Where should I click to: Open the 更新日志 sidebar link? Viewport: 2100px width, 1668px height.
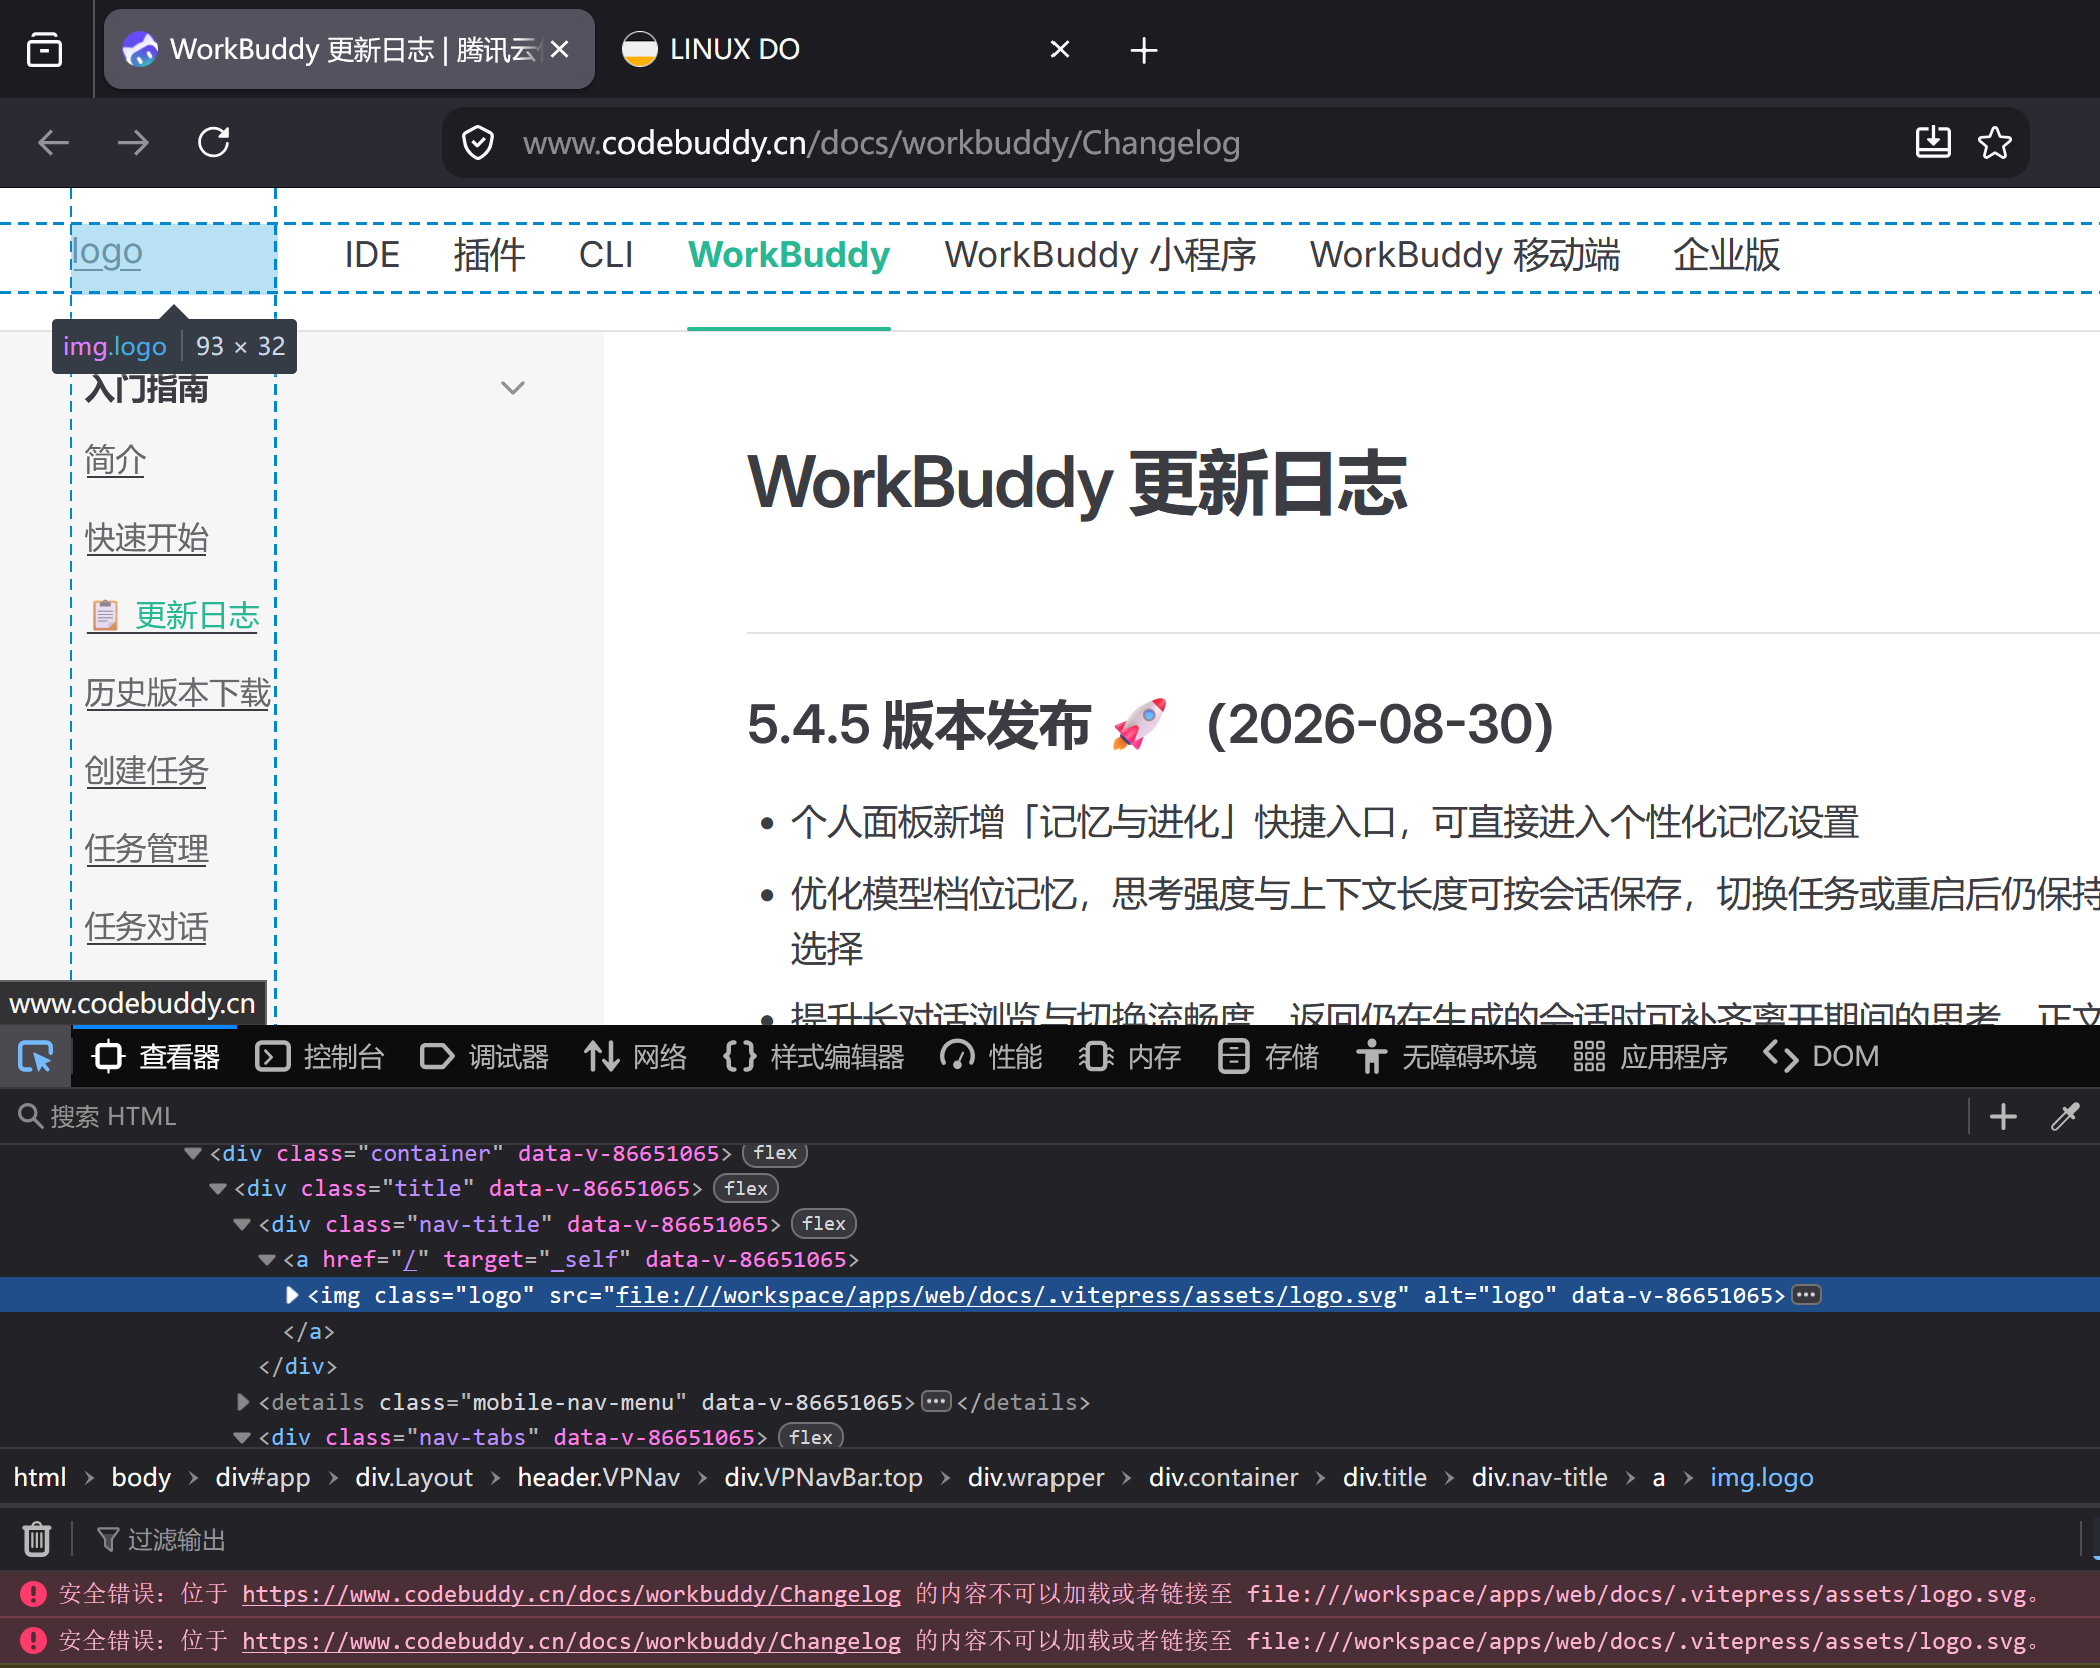click(x=175, y=615)
